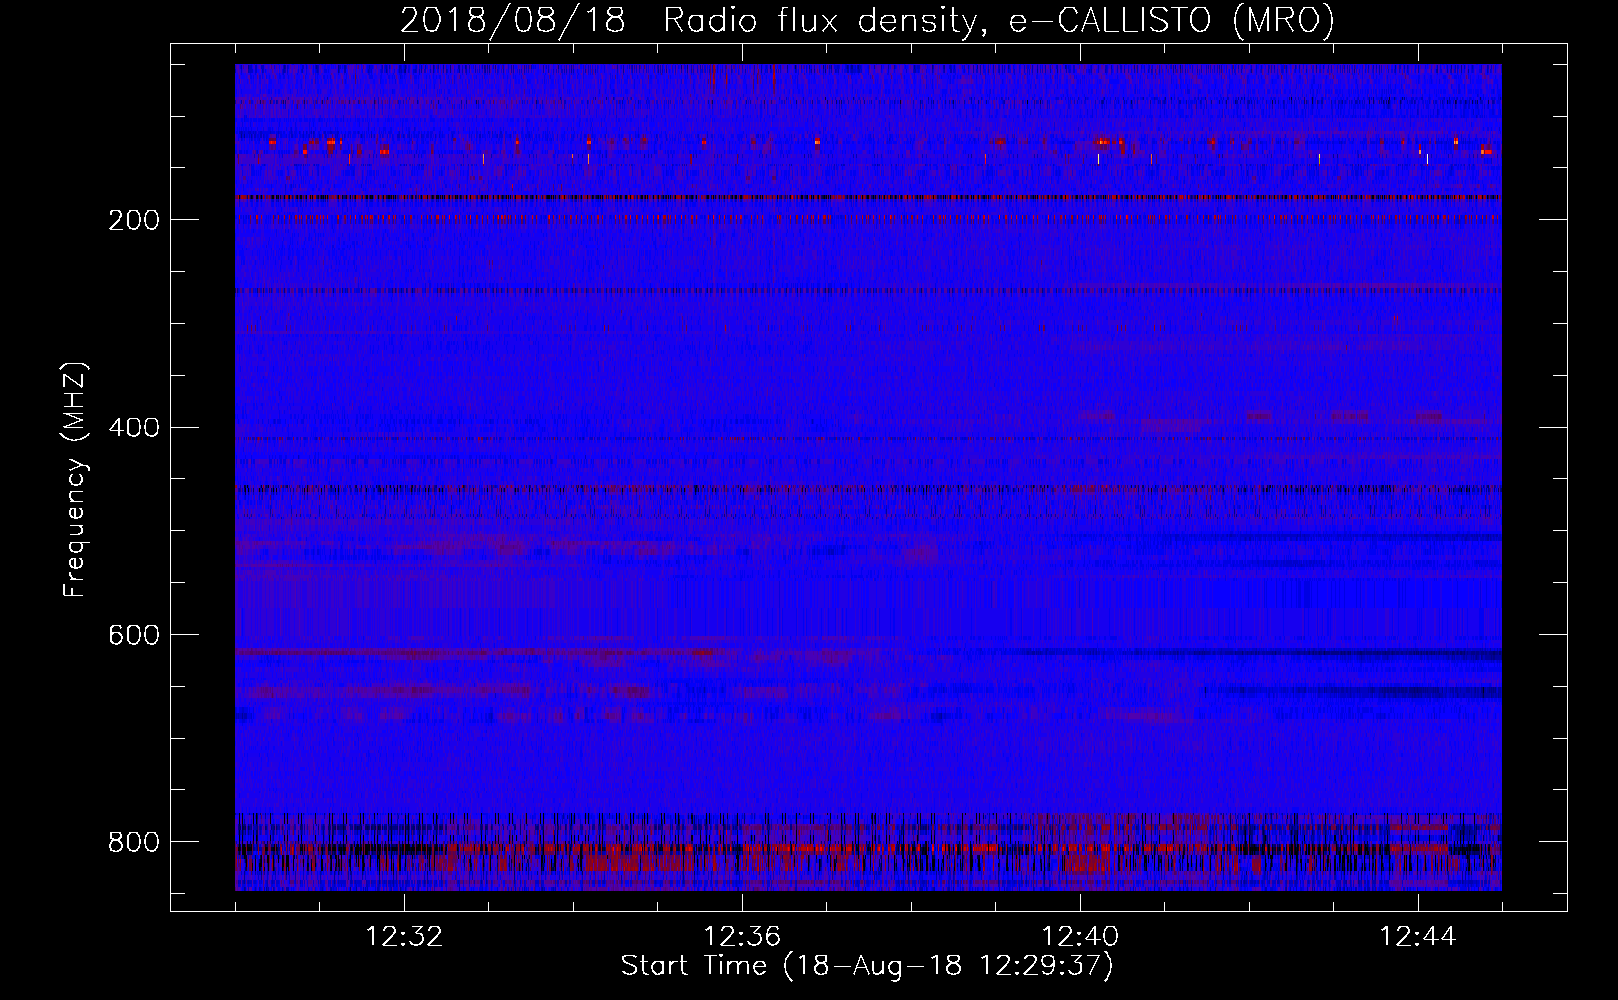This screenshot has height=1000, width=1618.
Task: Click the '12:36' time axis label
Action: [742, 937]
